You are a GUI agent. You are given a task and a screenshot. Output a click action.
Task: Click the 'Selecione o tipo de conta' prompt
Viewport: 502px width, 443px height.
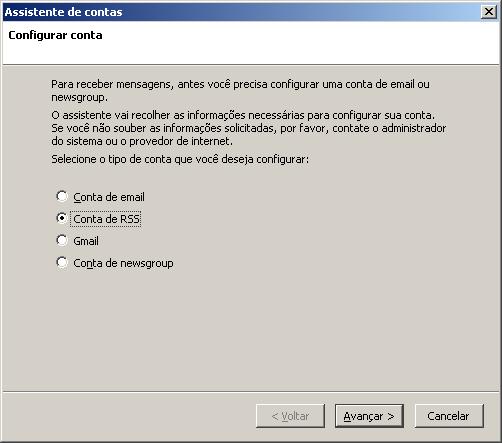pyautogui.click(x=180, y=159)
